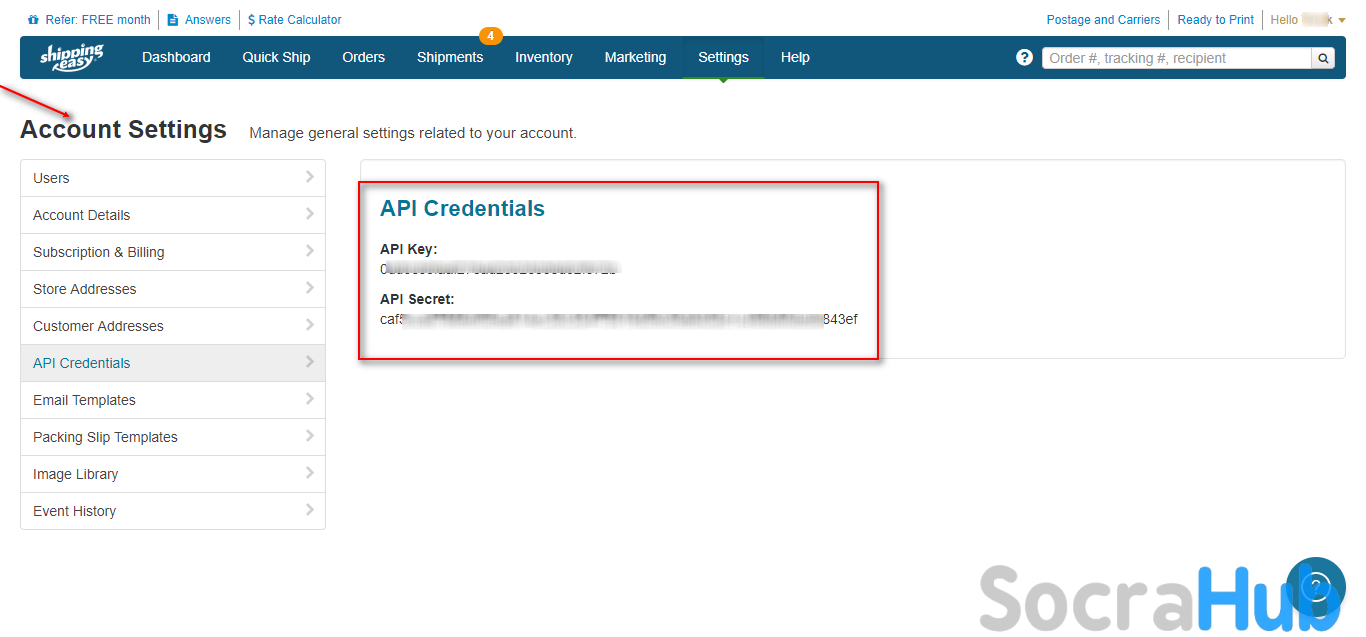This screenshot has height=637, width=1366.
Task: Open Email Templates settings
Action: coord(84,400)
